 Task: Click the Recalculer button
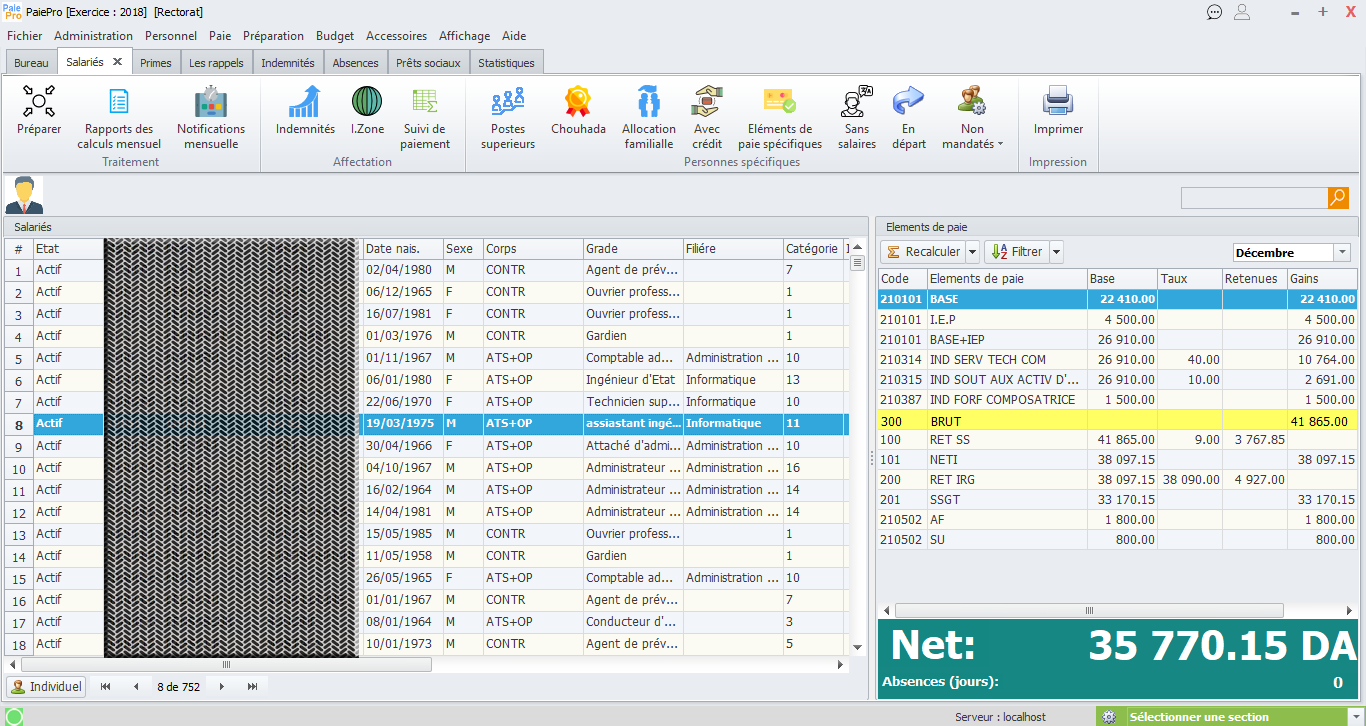coord(923,252)
